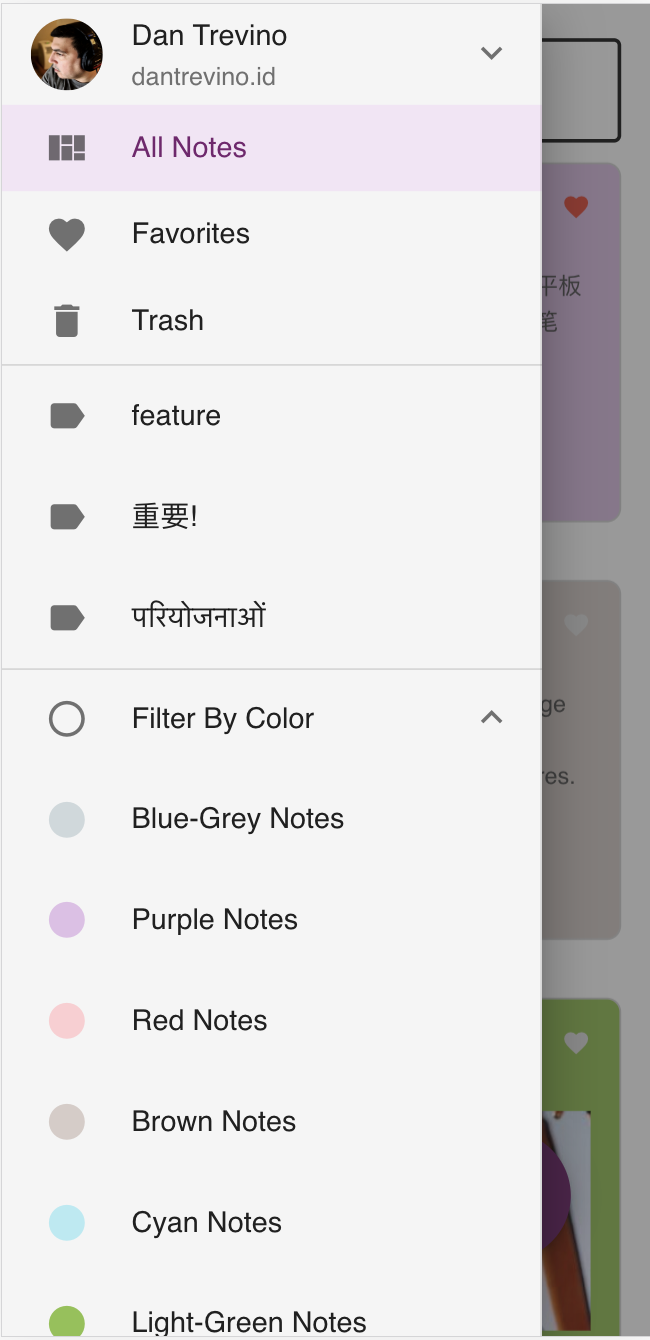Viewport: 650px width, 1340px height.
Task: Click the tag icon beside परियोजनाओं
Action: (67, 618)
